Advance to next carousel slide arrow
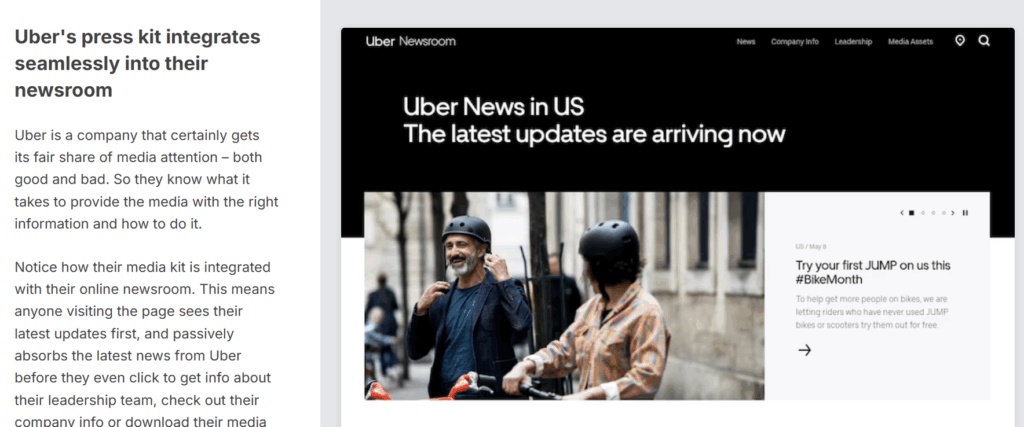This screenshot has width=1024, height=427. click(953, 213)
